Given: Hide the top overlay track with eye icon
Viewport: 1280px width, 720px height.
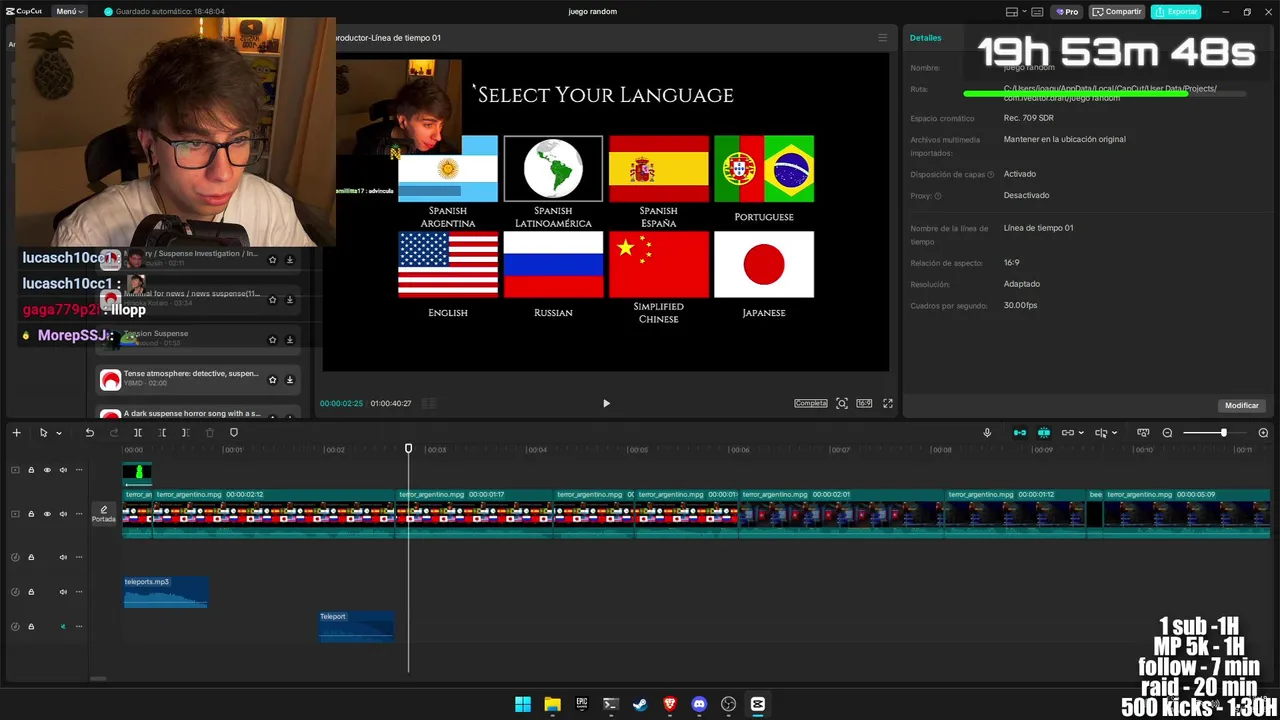Looking at the screenshot, I should click(47, 470).
